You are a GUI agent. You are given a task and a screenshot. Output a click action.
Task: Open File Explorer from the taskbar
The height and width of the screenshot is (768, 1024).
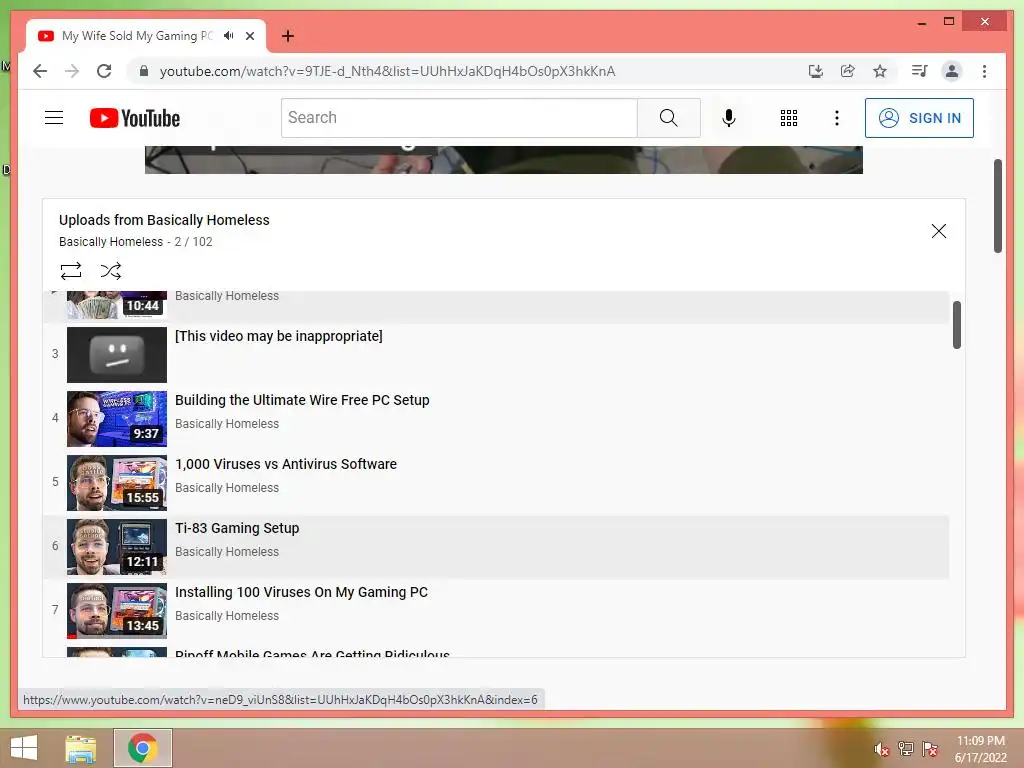(81, 748)
